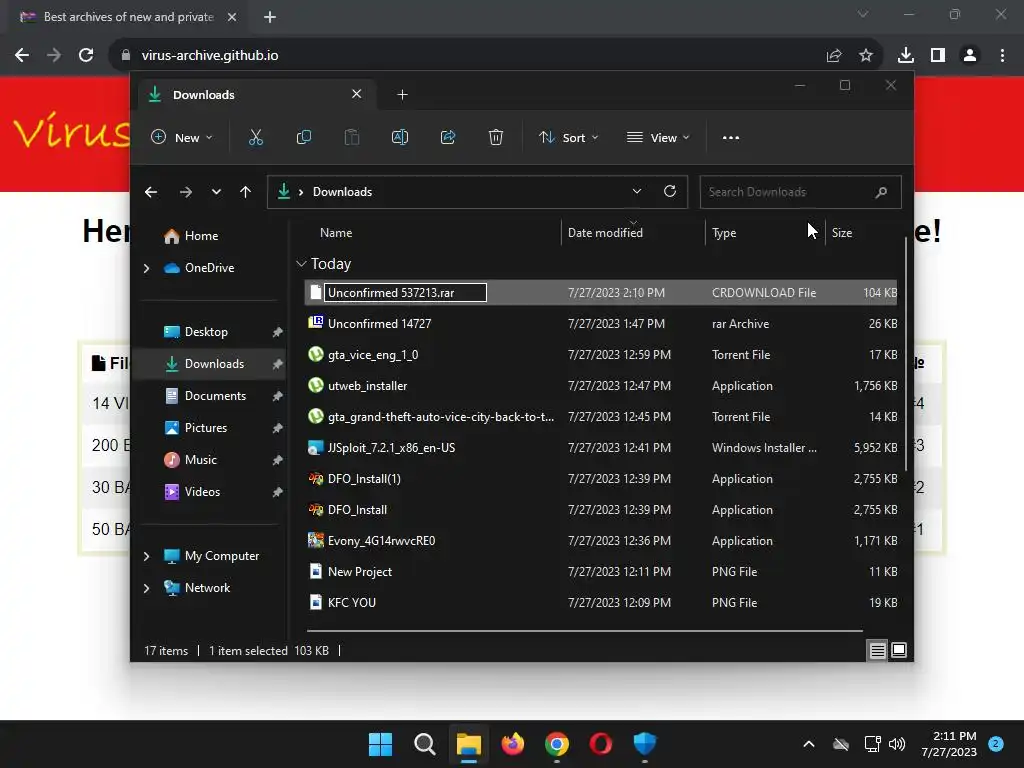1024x768 pixels.
Task: Refresh the Downloads folder
Action: tap(669, 191)
